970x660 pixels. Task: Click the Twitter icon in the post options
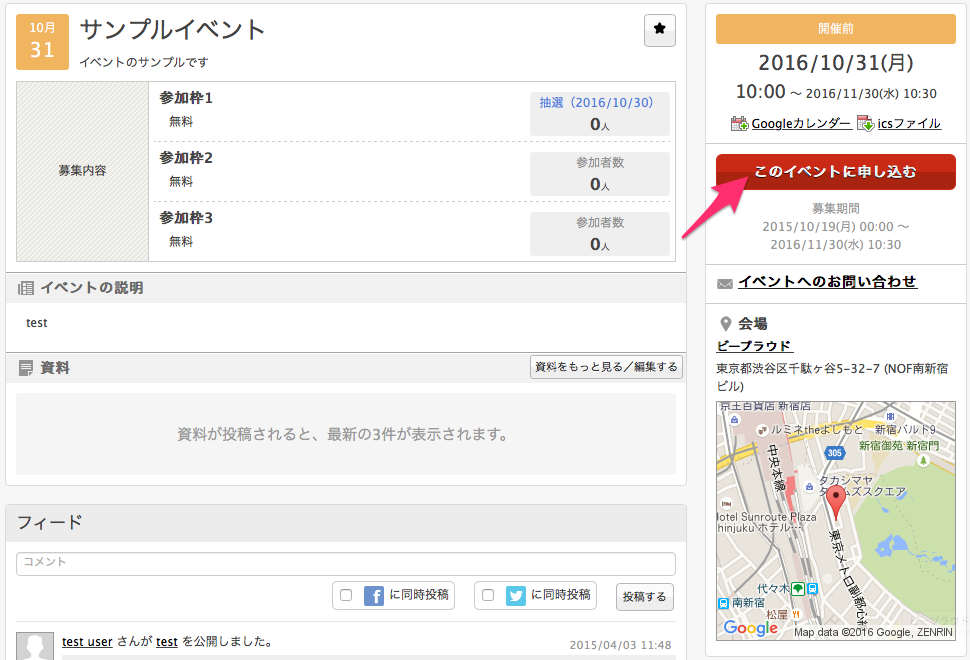tap(515, 596)
